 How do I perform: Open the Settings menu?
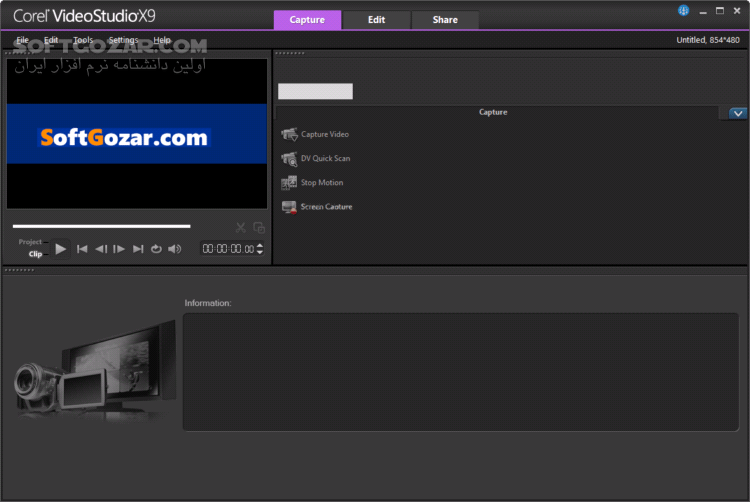click(x=123, y=40)
